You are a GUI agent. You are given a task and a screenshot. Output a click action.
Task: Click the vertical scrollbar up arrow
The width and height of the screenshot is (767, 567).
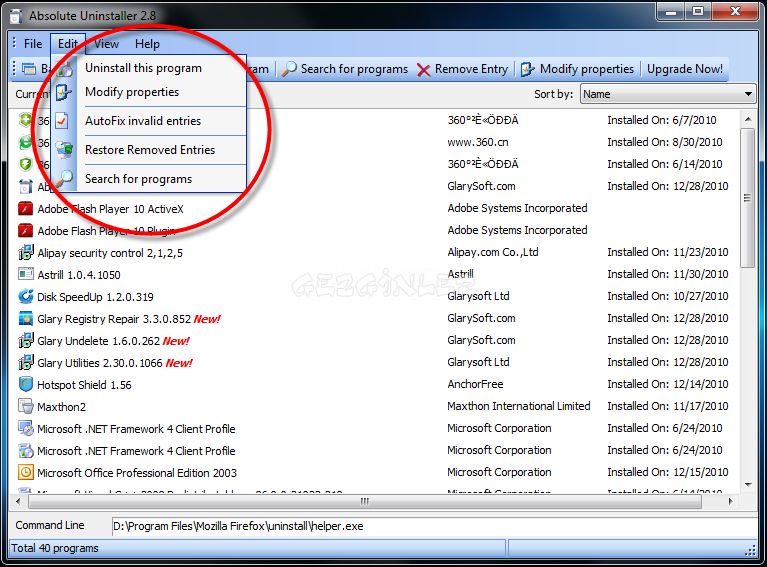747,119
